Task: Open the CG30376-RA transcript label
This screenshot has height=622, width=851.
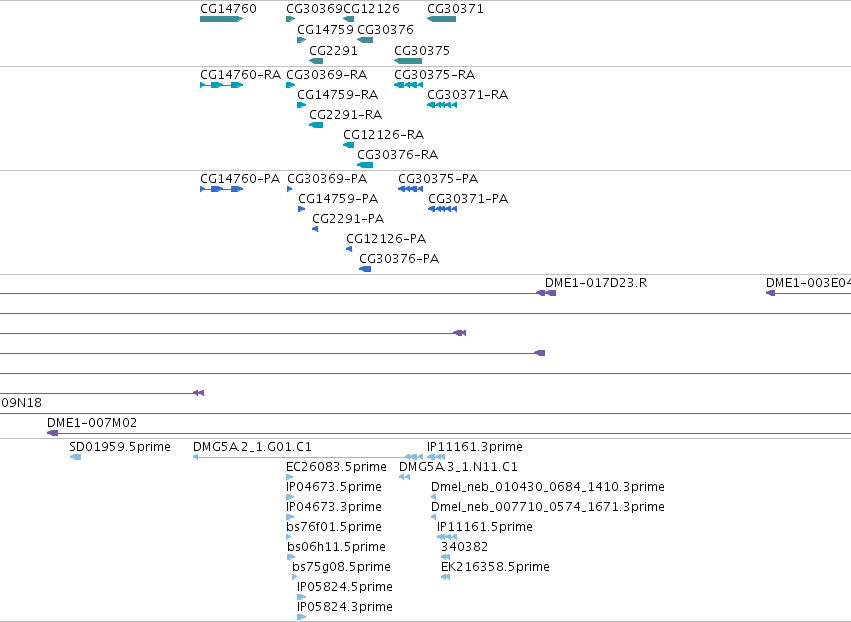Action: [398, 155]
